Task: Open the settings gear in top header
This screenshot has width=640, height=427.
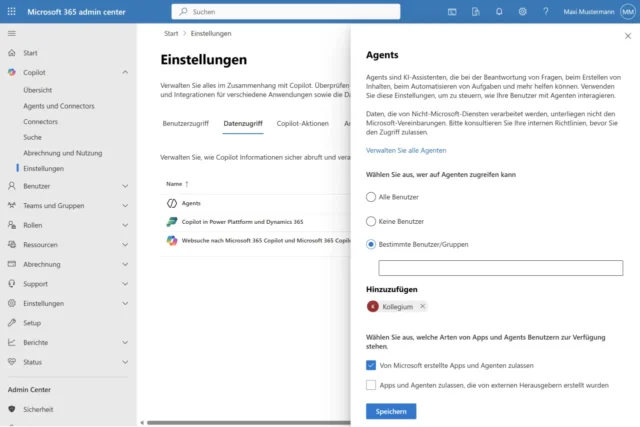Action: tap(522, 12)
